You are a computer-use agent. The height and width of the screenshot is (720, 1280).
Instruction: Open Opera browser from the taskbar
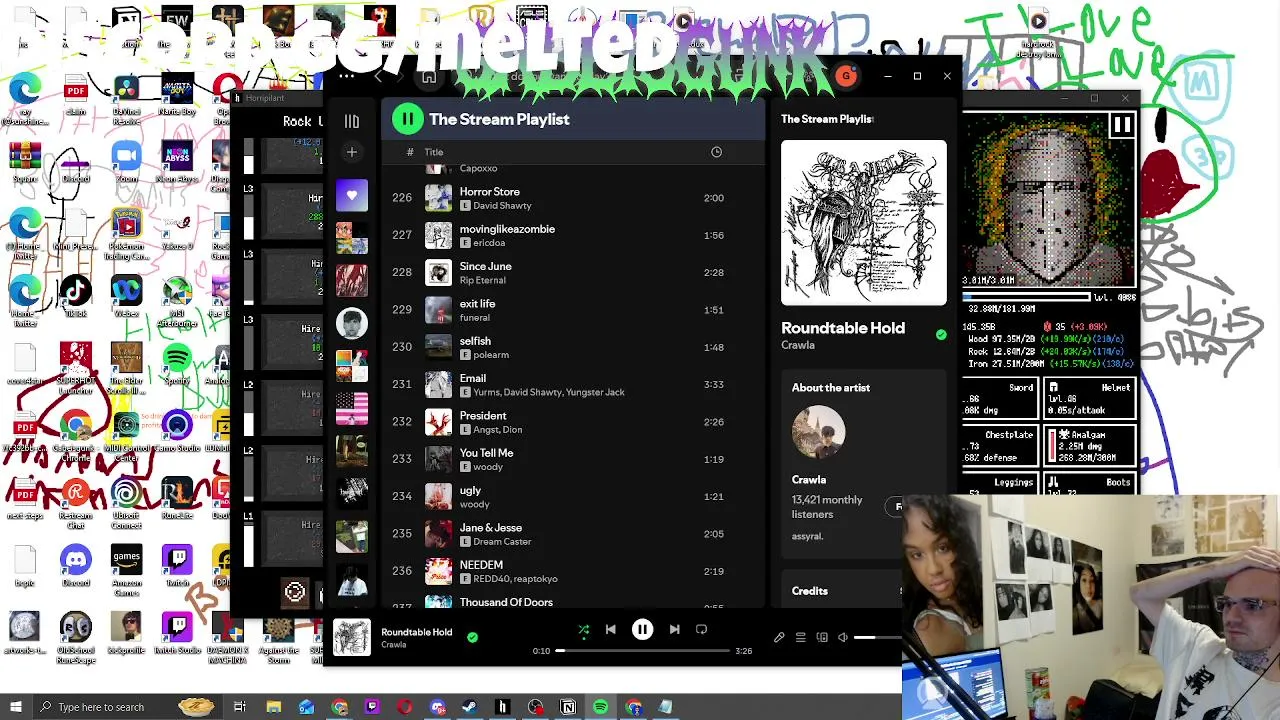click(404, 707)
